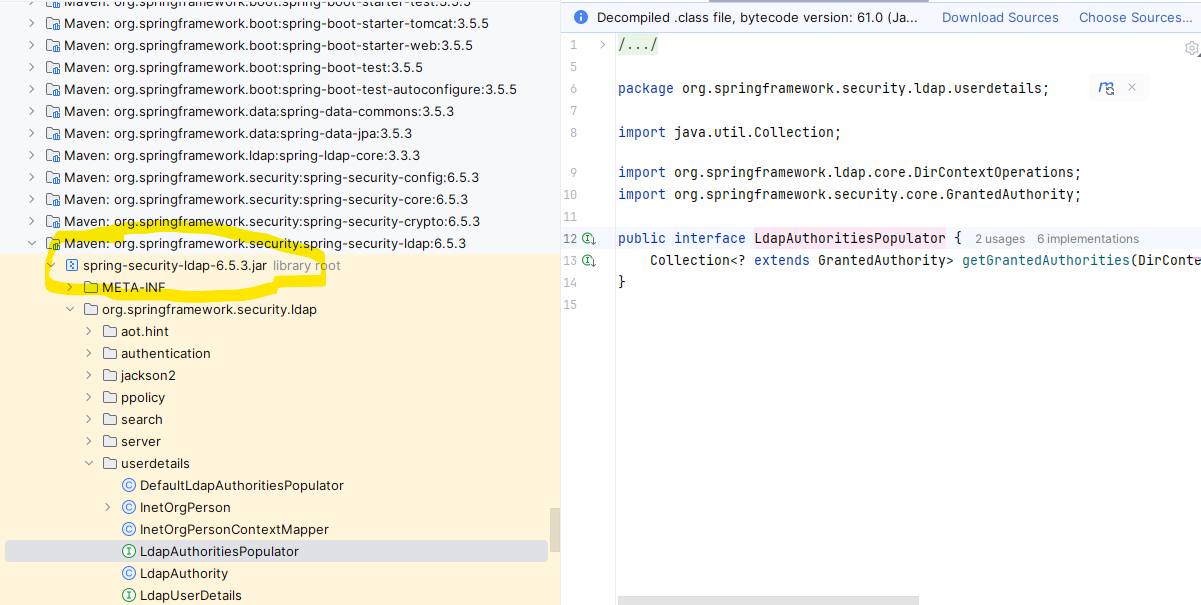Click the Download Sources link
Screen dimensions: 1201x605
1000,17
